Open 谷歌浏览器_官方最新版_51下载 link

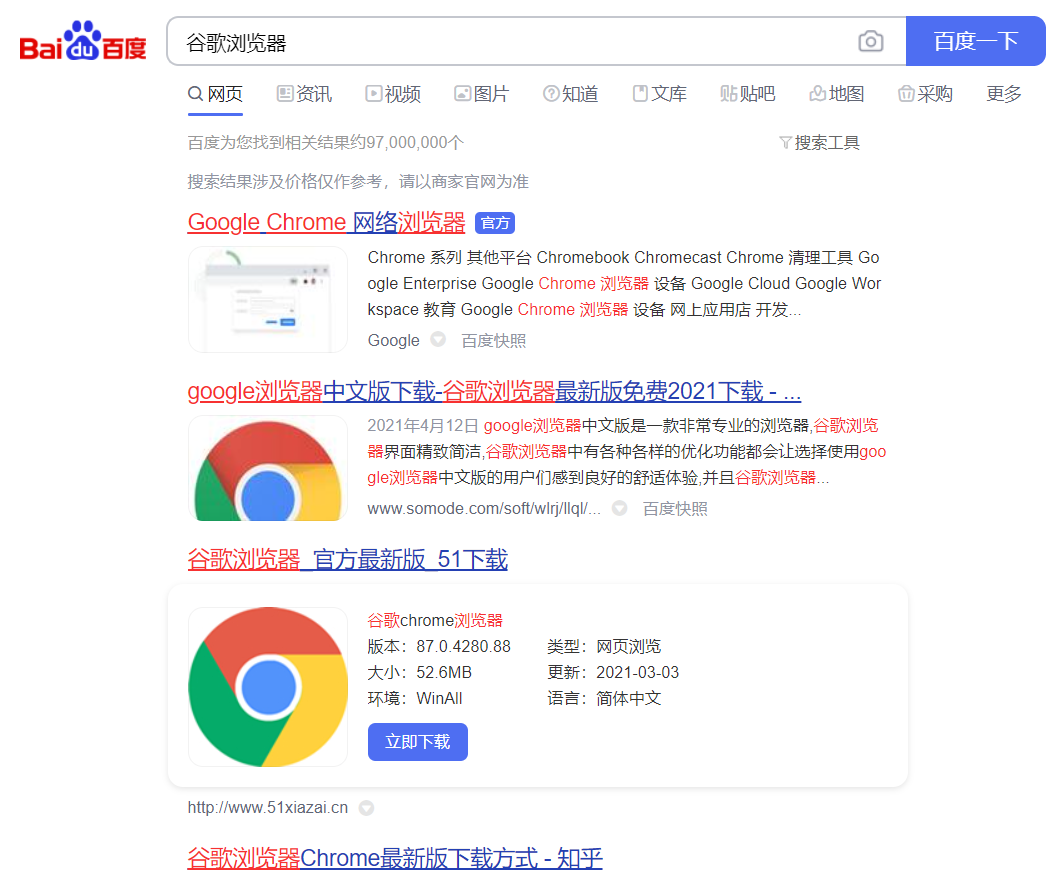coord(348,559)
